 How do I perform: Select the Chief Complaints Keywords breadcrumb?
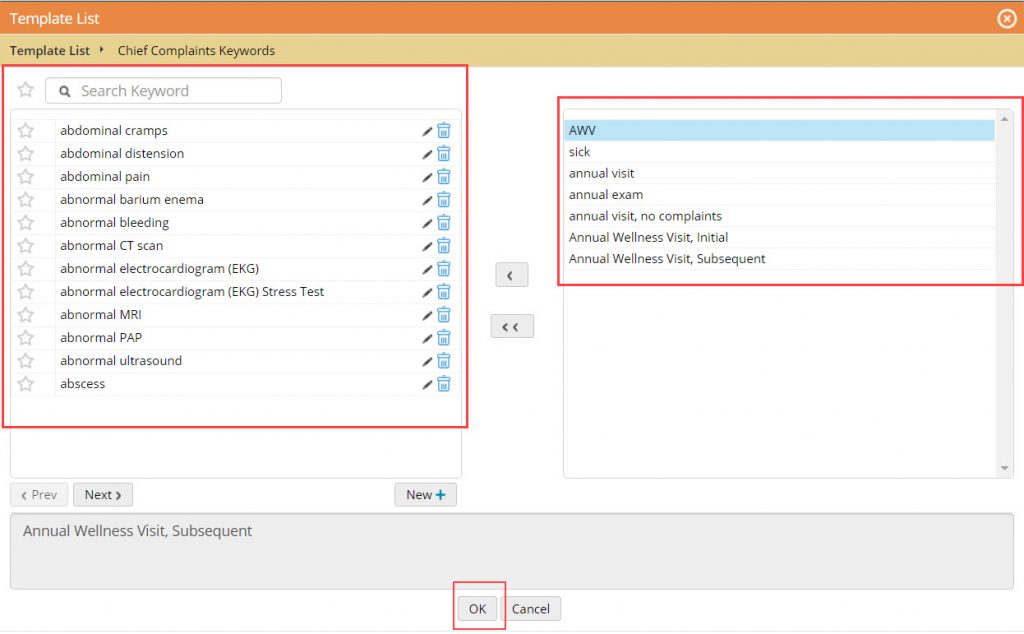click(196, 50)
